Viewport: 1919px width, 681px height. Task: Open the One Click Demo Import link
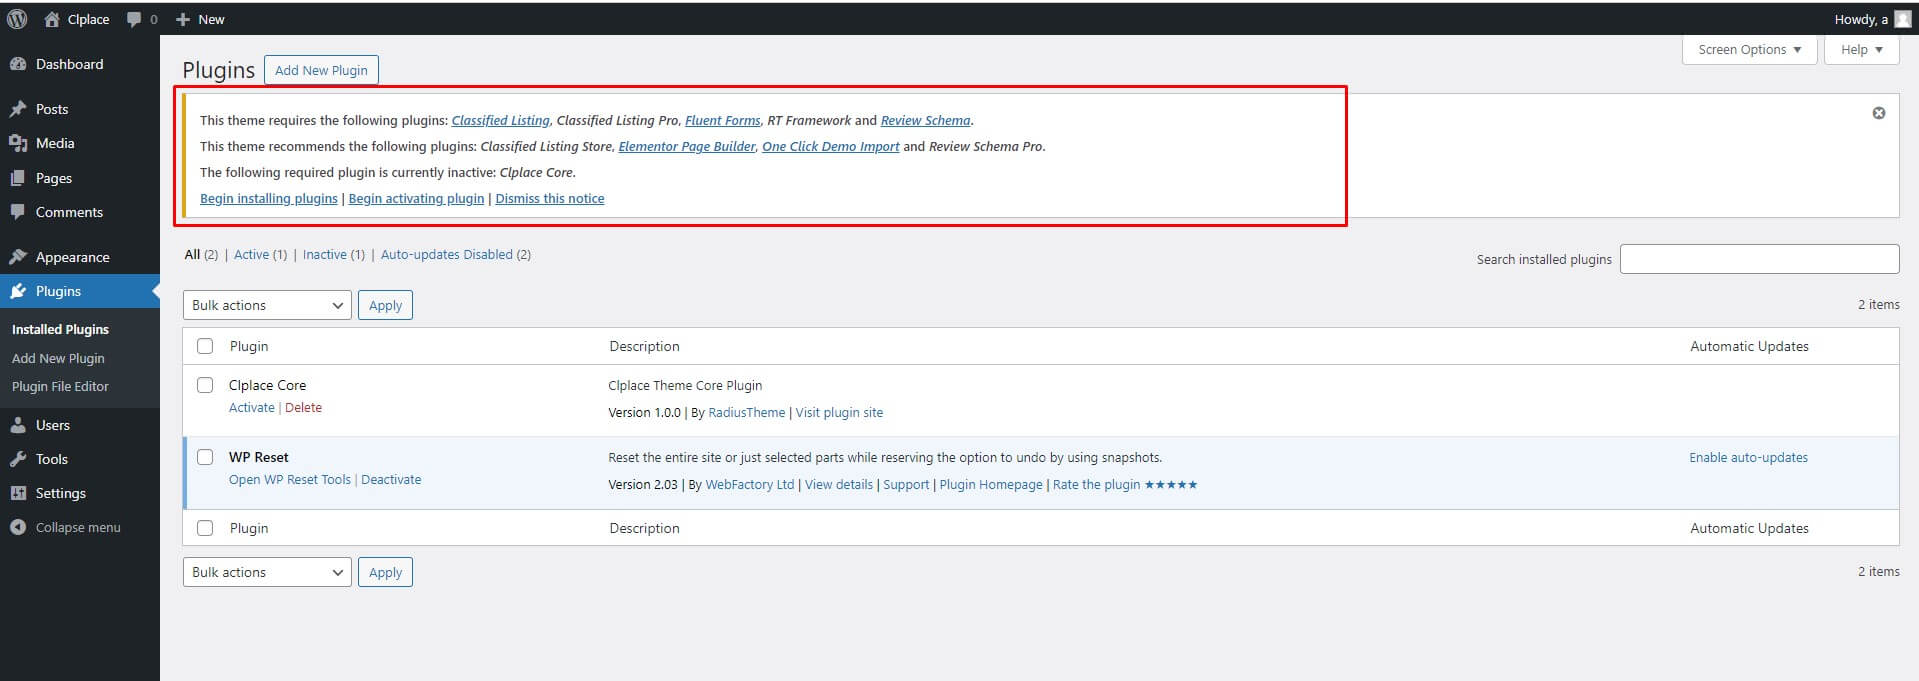830,147
